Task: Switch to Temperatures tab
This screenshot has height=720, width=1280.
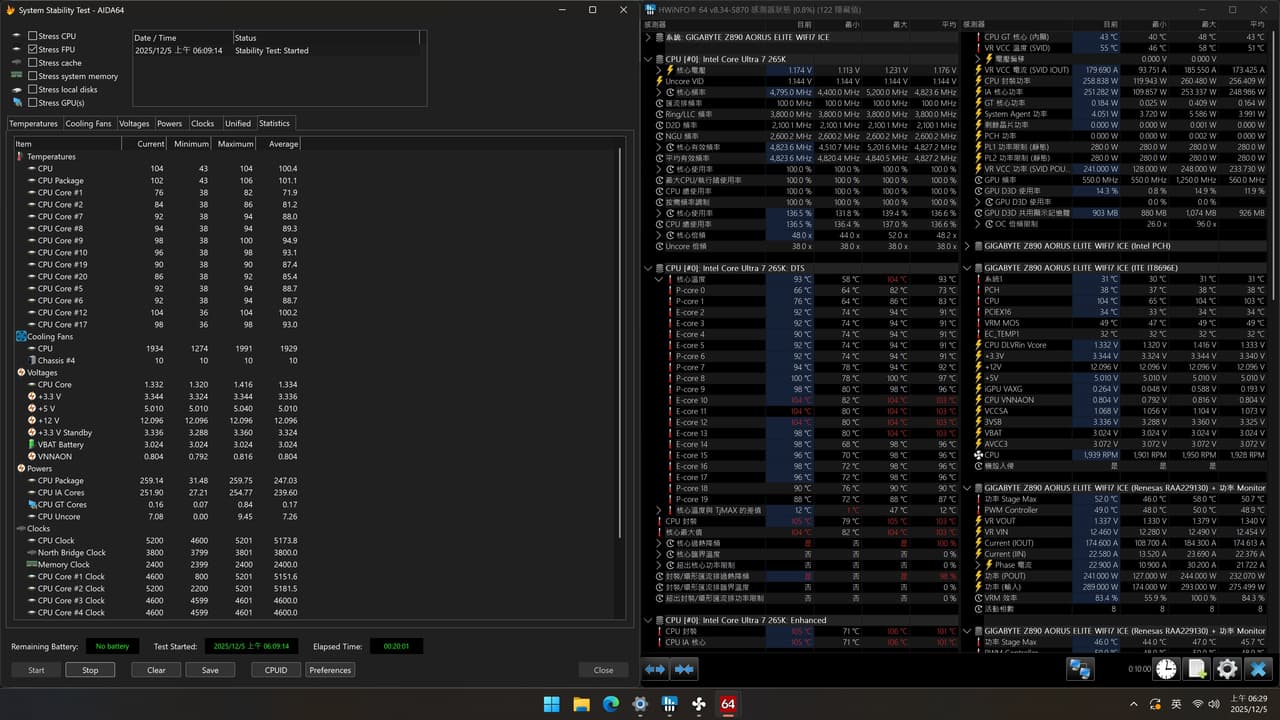Action: coord(34,124)
